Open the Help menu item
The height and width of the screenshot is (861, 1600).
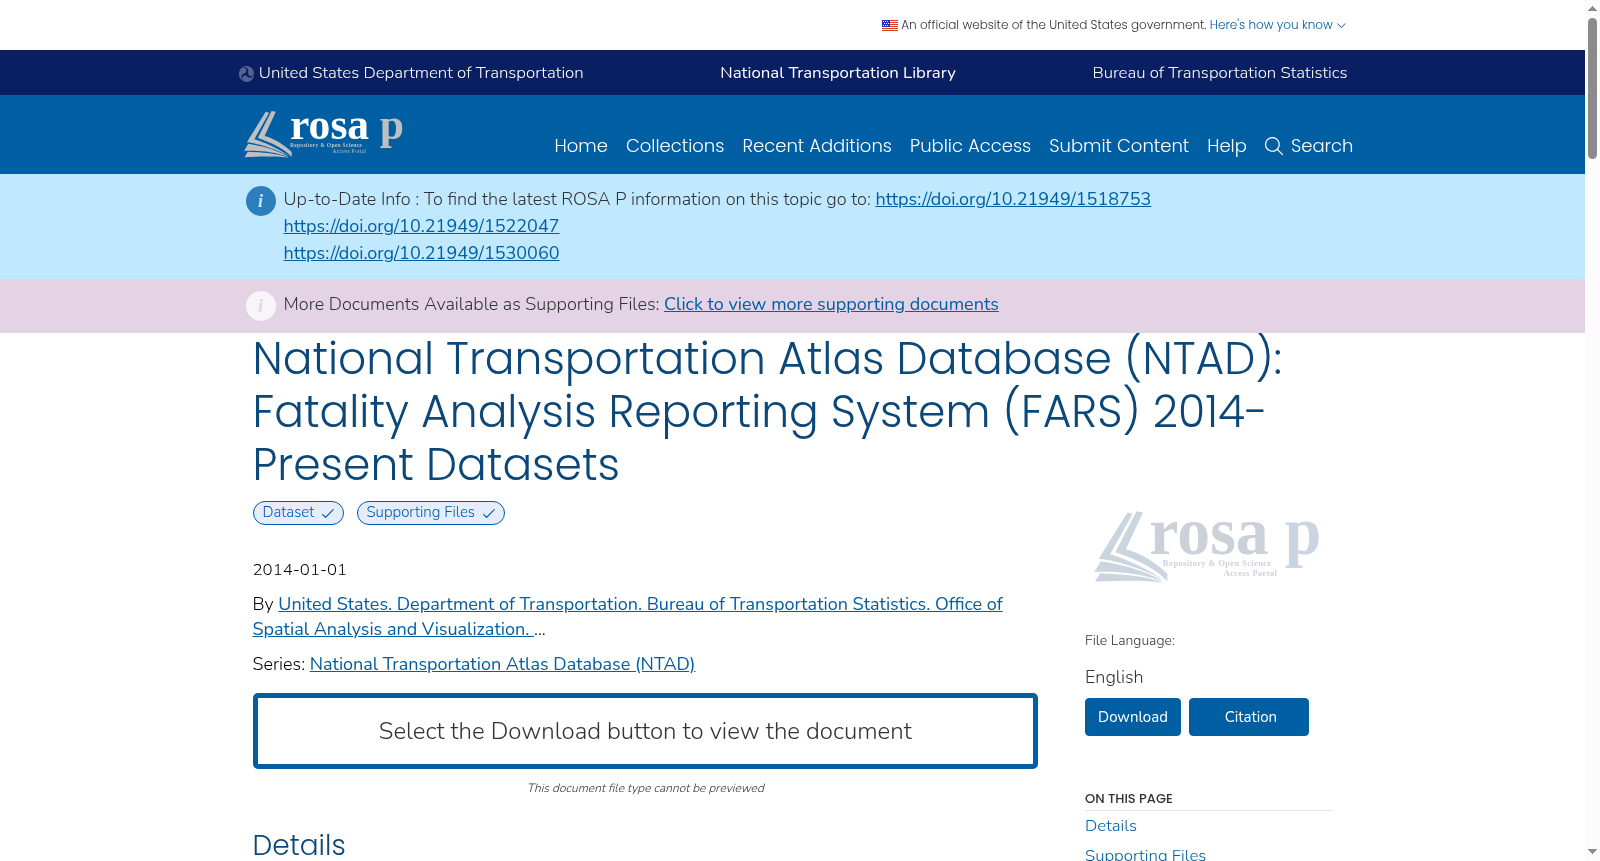(1227, 146)
